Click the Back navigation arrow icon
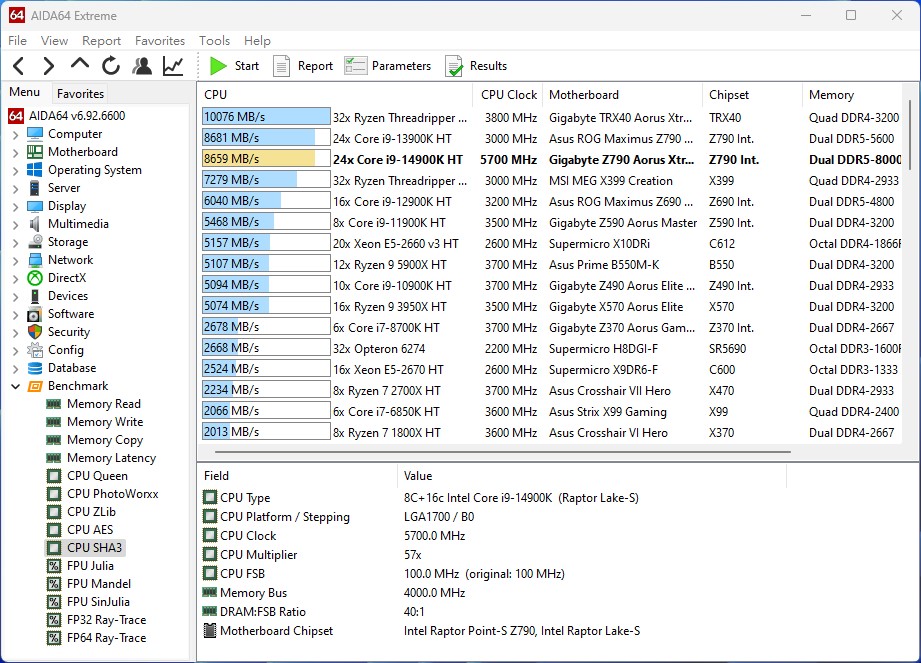This screenshot has height=663, width=921. tap(18, 66)
